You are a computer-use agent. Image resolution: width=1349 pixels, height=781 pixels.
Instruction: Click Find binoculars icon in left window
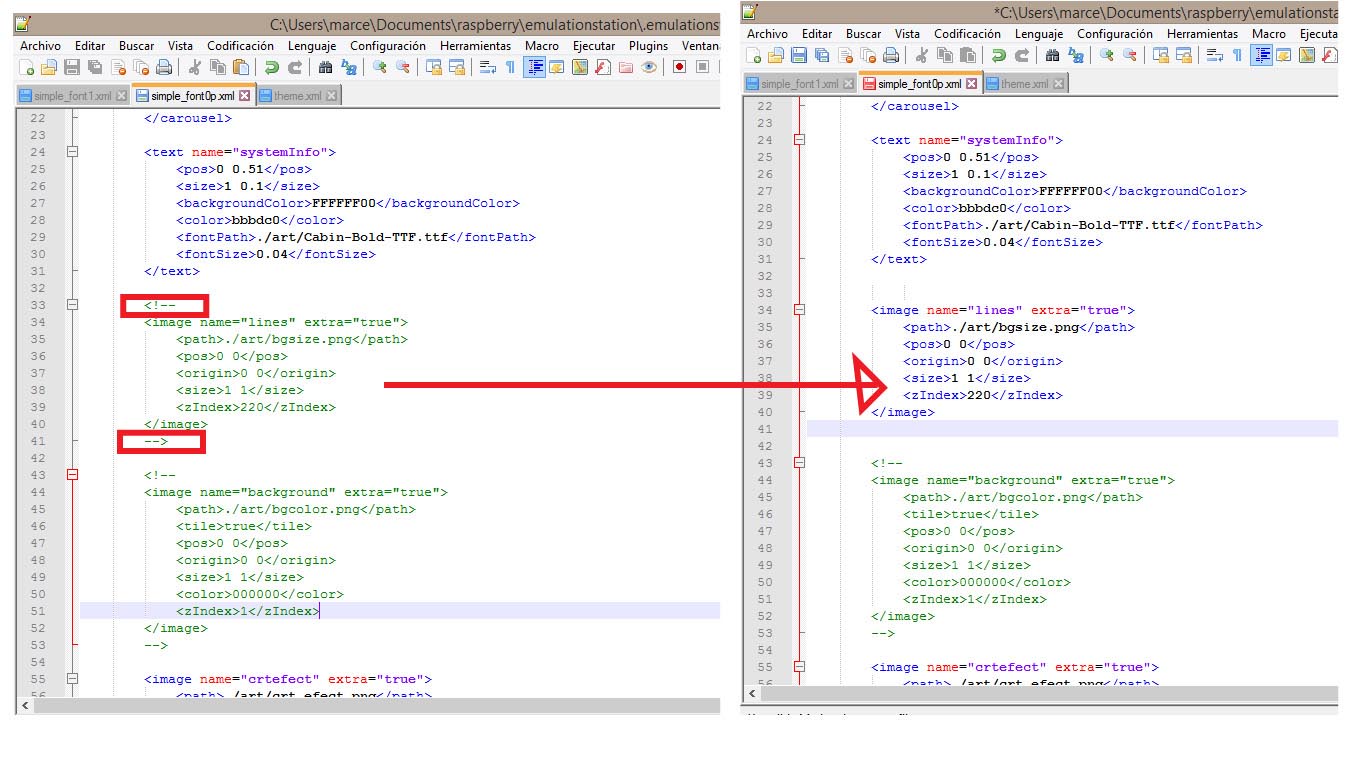325,67
